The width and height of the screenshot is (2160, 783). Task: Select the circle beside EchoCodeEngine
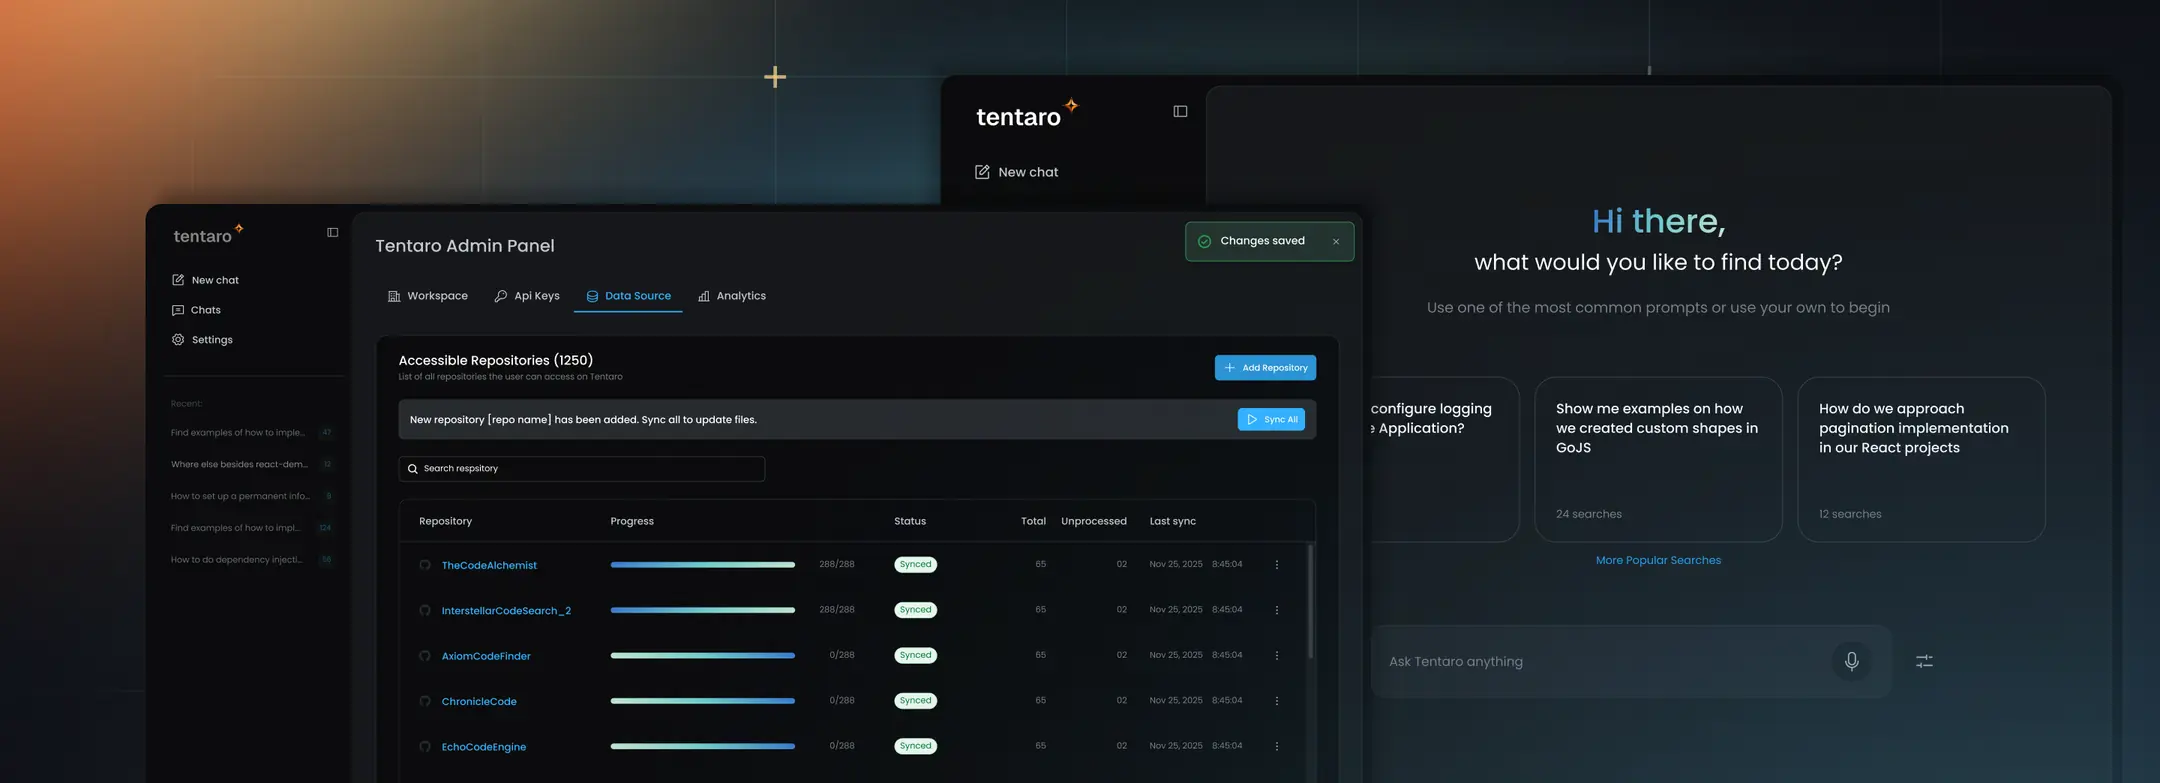coord(425,747)
